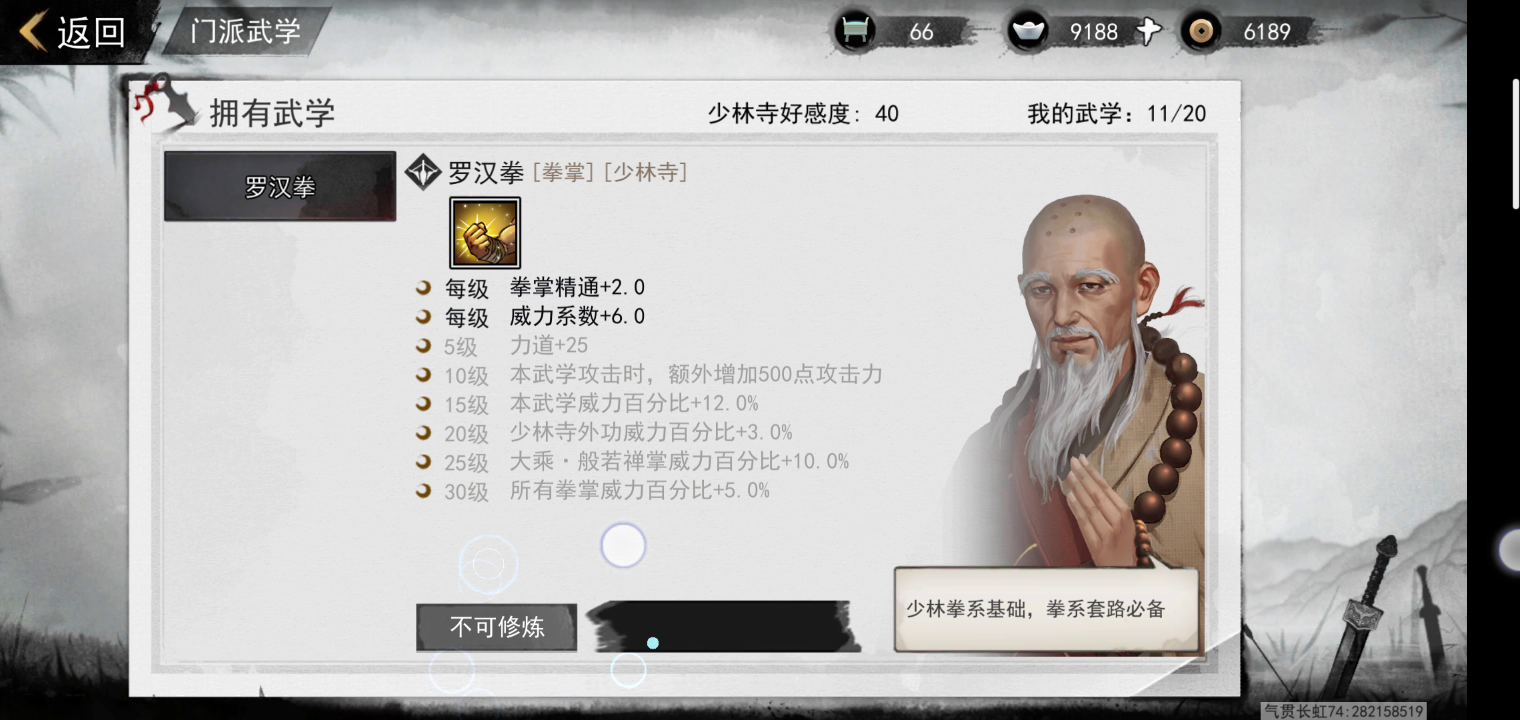
Task: Tap the 少林寺好感度 40 label
Action: click(803, 114)
